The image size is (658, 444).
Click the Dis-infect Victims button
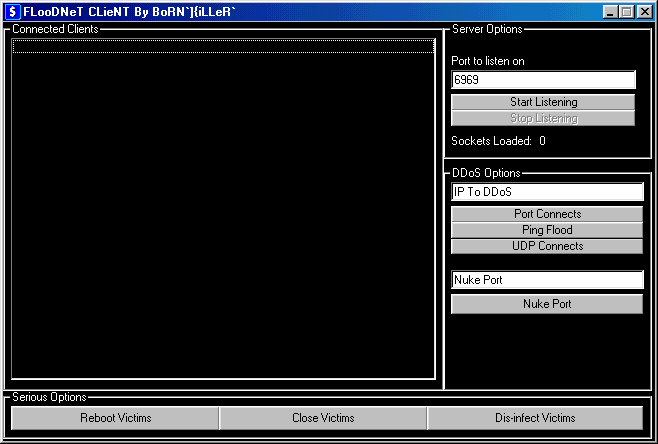click(535, 418)
